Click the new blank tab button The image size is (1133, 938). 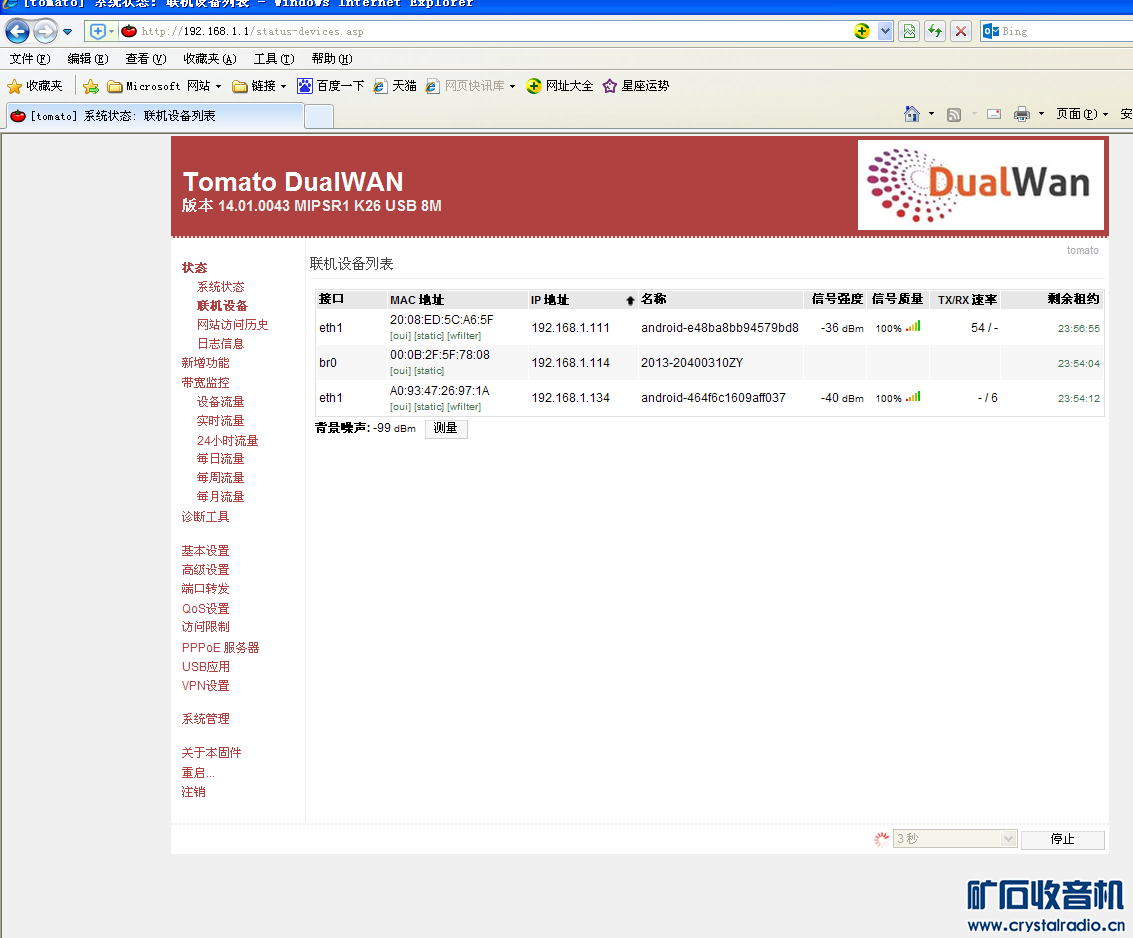(x=319, y=116)
